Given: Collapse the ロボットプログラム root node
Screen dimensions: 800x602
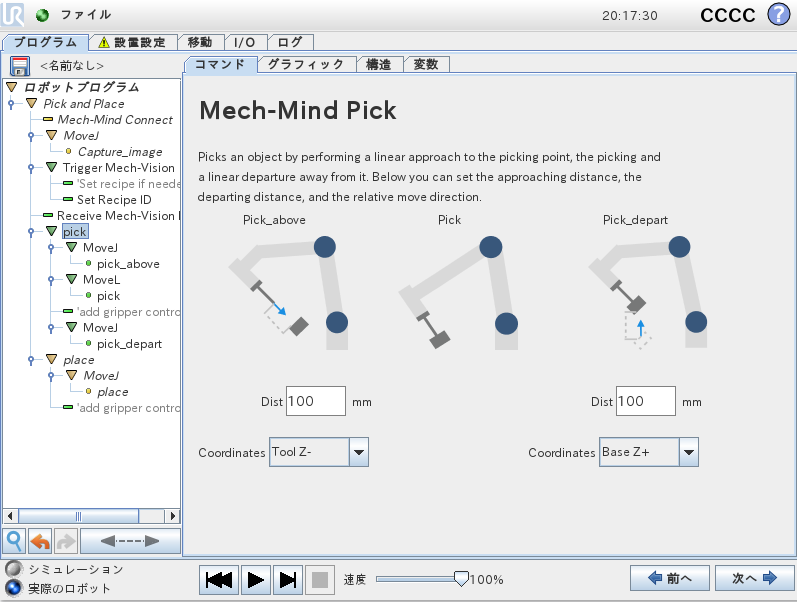Looking at the screenshot, I should (12, 87).
